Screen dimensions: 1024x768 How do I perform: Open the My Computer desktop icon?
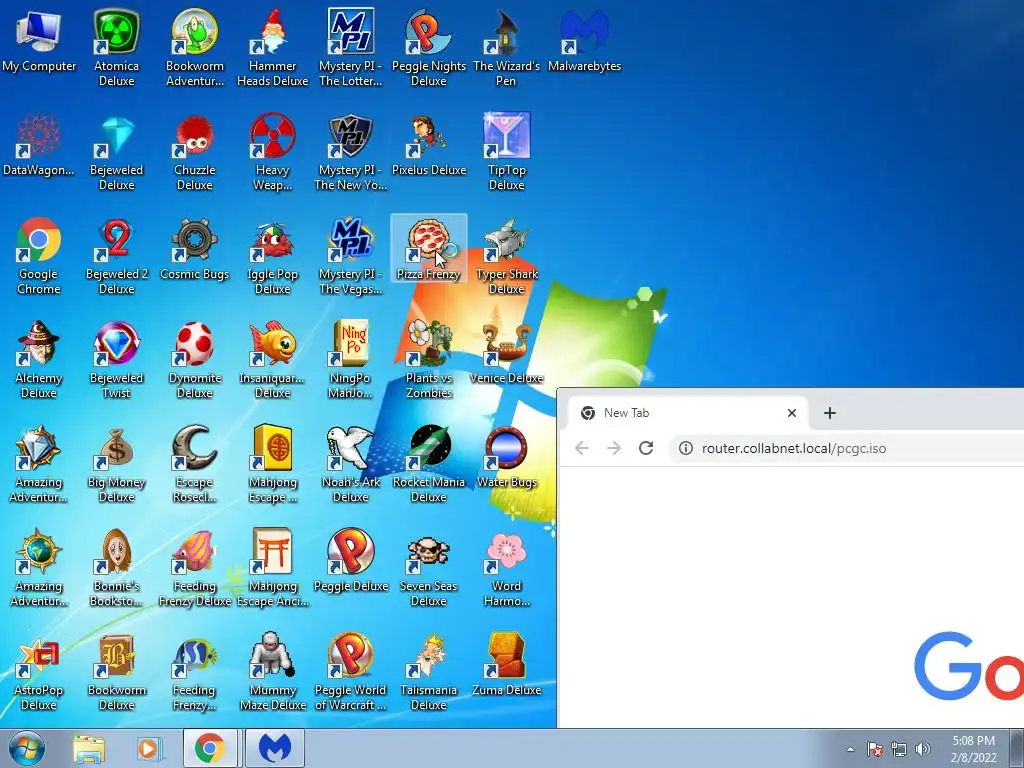pos(39,40)
